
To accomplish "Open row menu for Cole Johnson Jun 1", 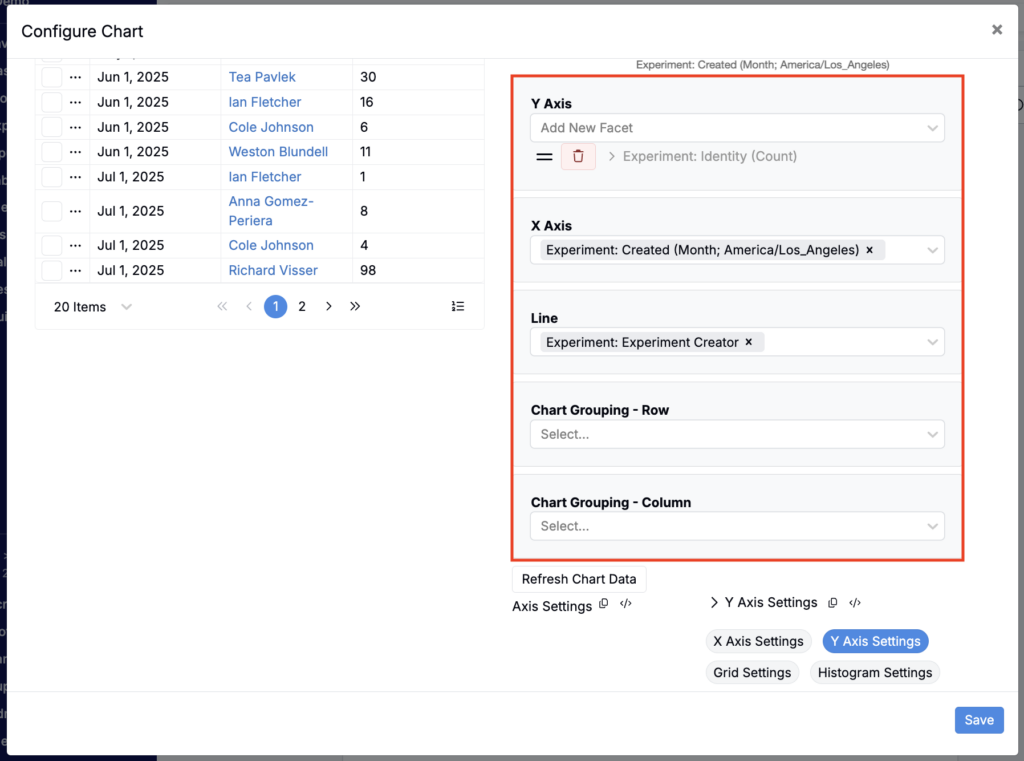I will click(x=75, y=127).
